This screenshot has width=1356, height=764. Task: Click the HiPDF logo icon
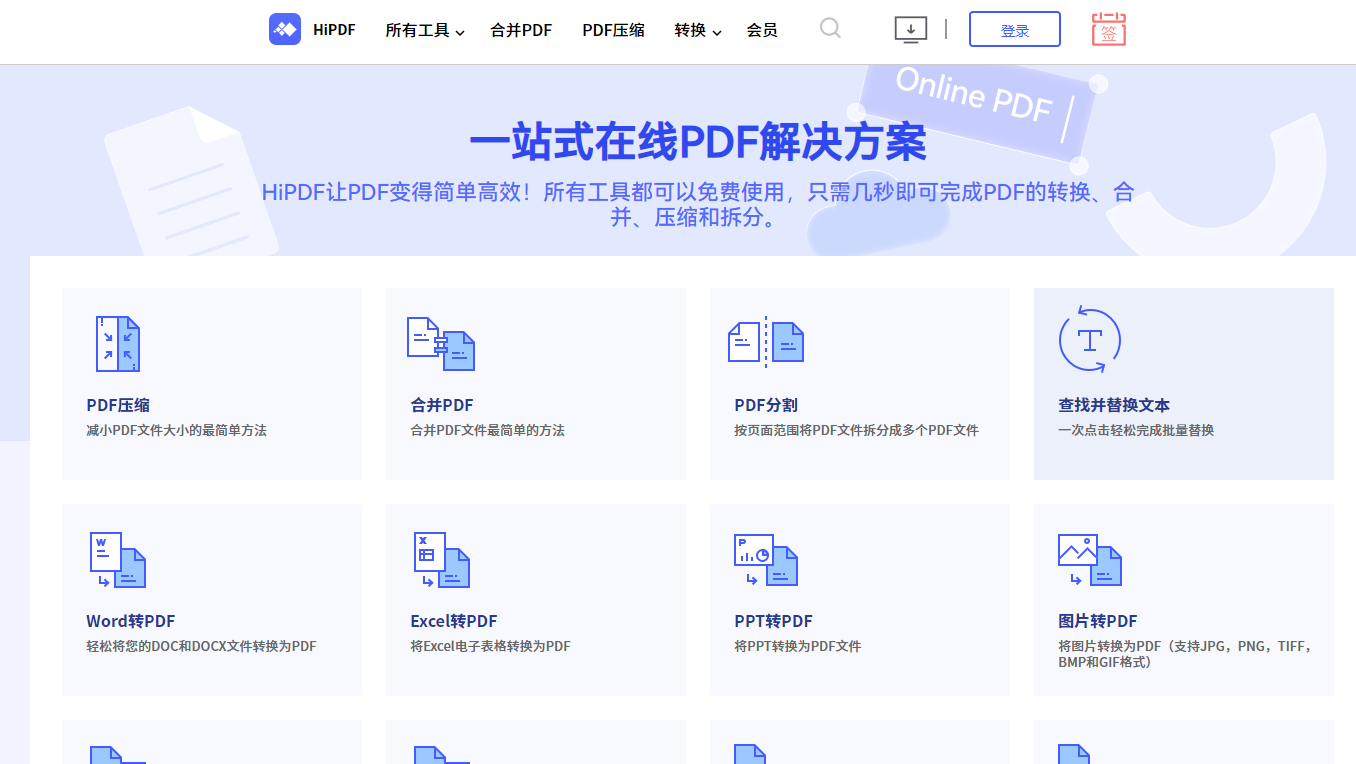[x=285, y=29]
